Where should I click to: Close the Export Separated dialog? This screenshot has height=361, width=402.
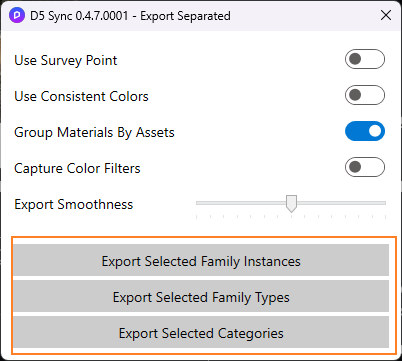pyautogui.click(x=386, y=15)
